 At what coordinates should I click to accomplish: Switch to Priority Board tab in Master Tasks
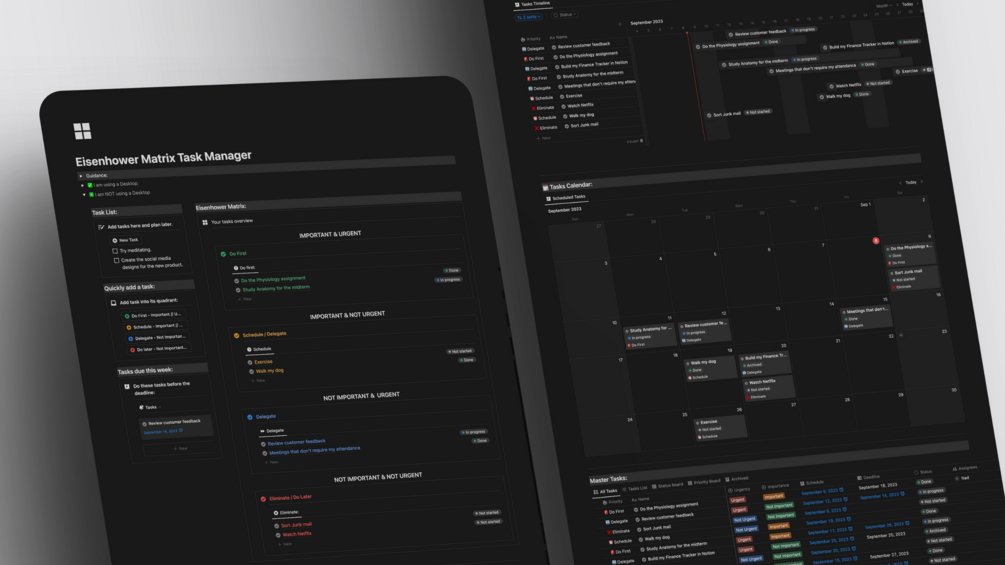pos(704,482)
